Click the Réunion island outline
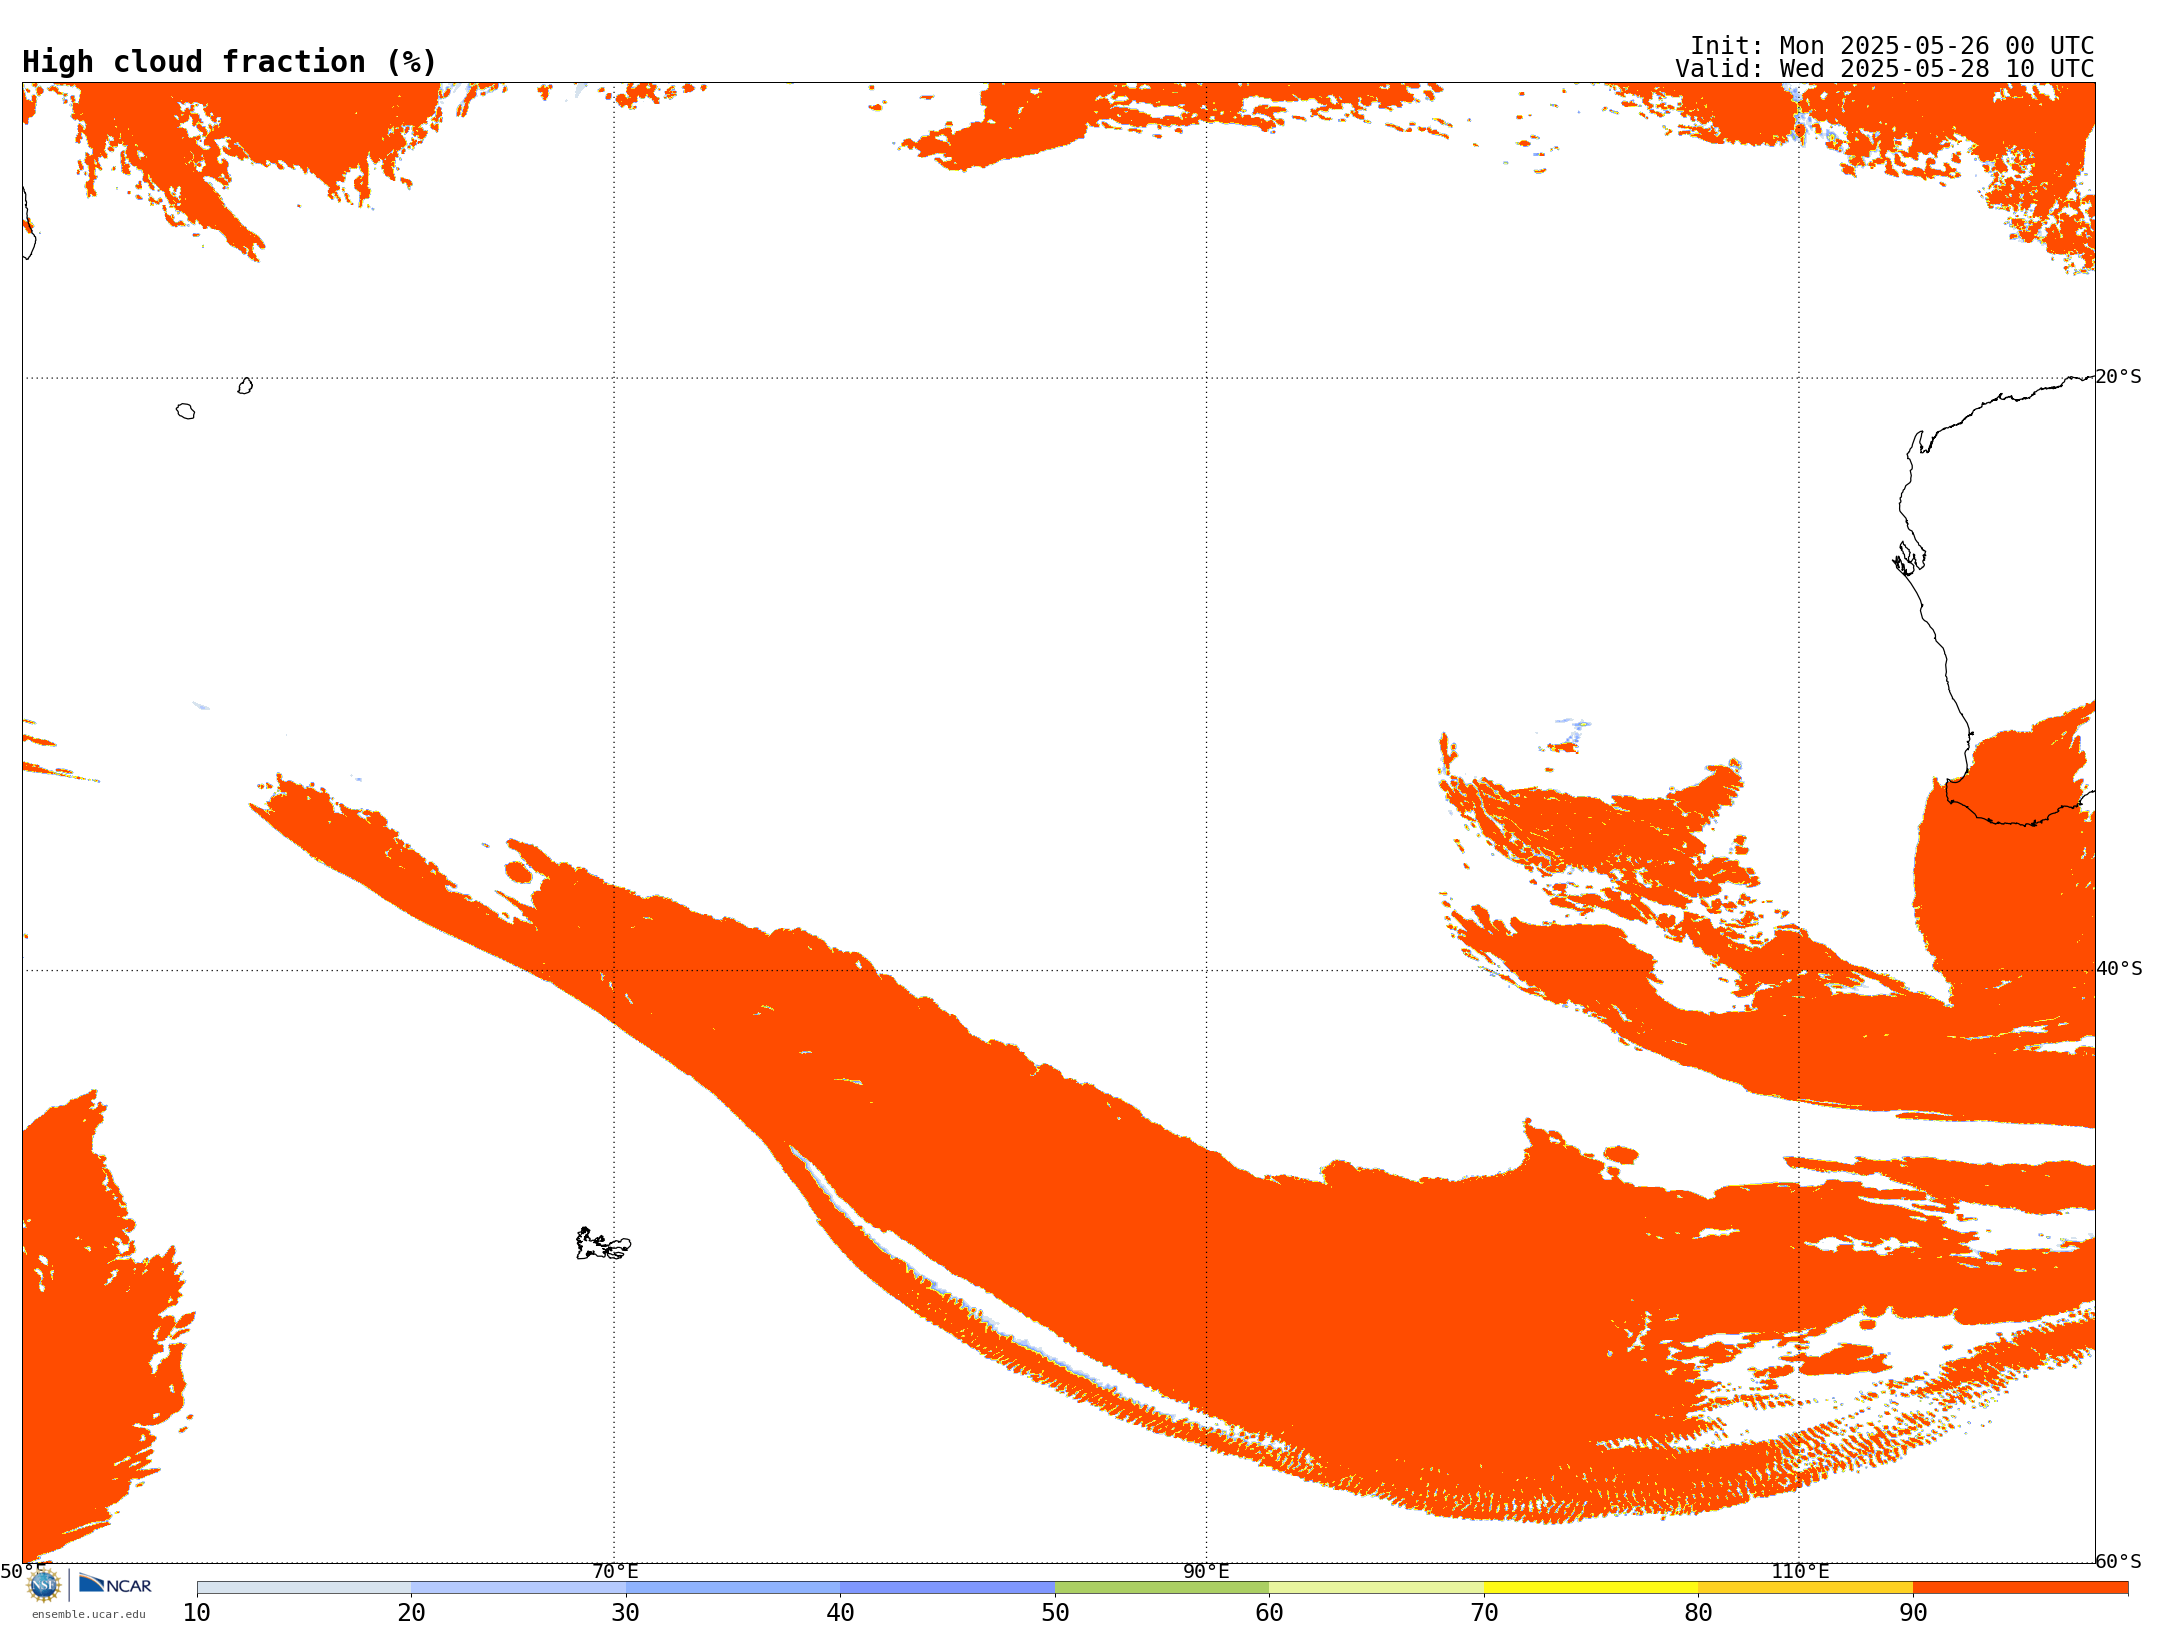 [185, 411]
